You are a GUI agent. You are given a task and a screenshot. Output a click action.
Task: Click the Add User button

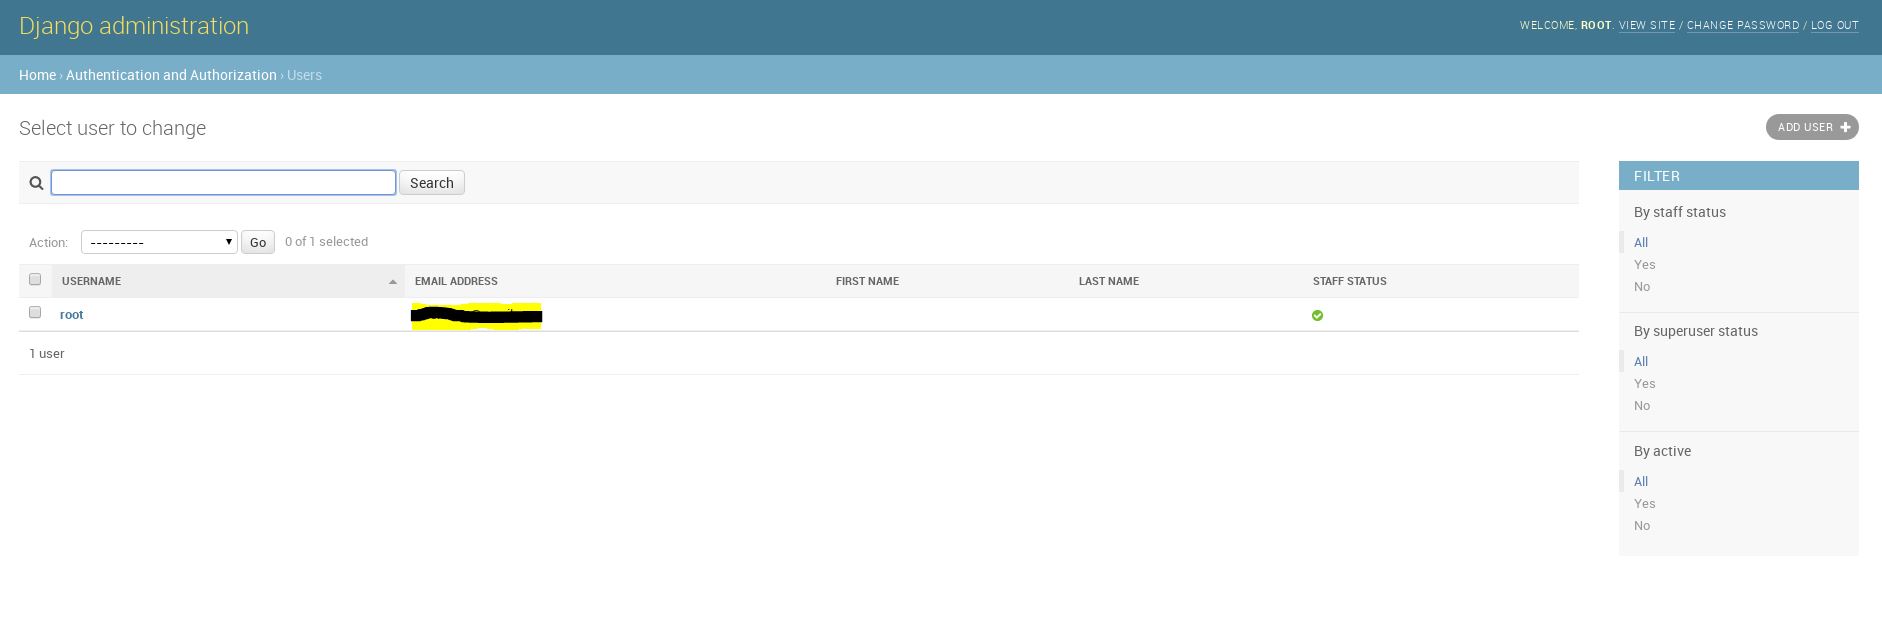pyautogui.click(x=1812, y=127)
